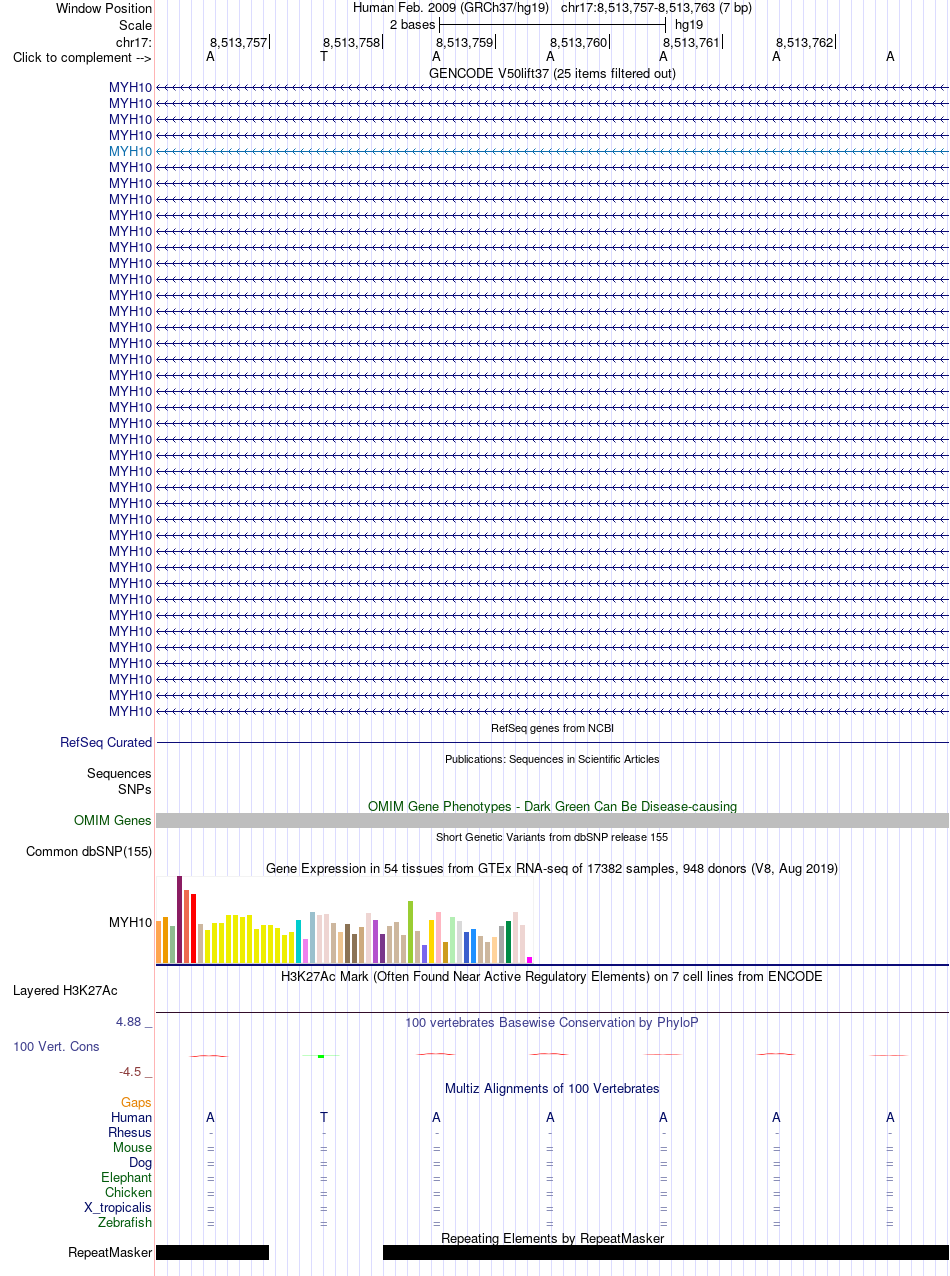The image size is (950, 1276).
Task: Click the Scale label in the ruler
Action: tap(135, 25)
